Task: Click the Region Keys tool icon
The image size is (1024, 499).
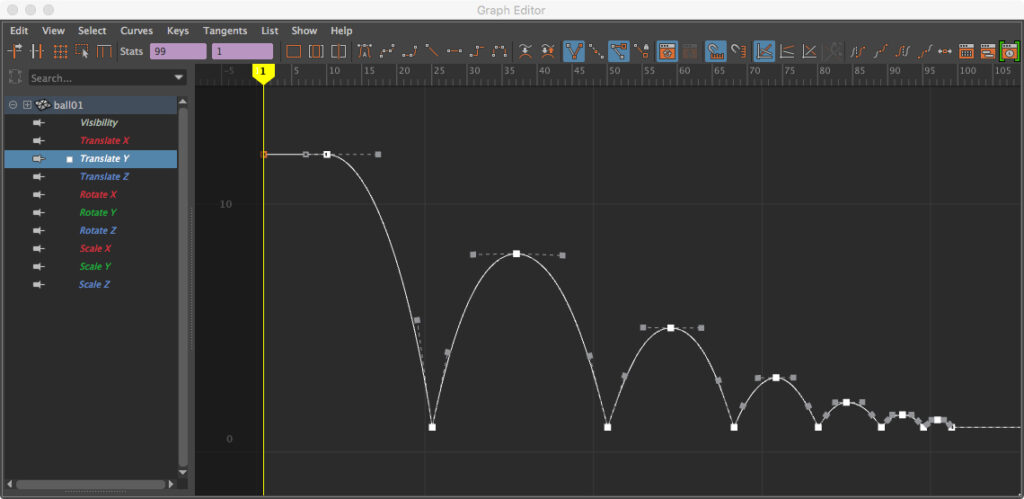Action: (x=82, y=50)
